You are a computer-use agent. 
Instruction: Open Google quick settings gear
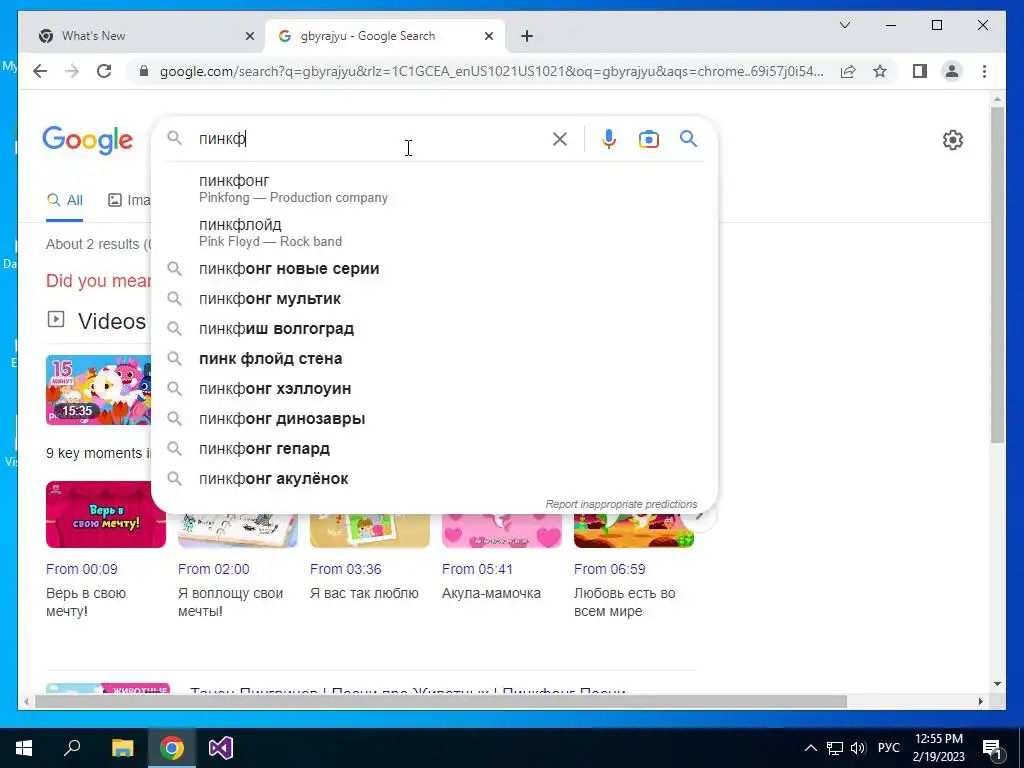click(x=953, y=140)
